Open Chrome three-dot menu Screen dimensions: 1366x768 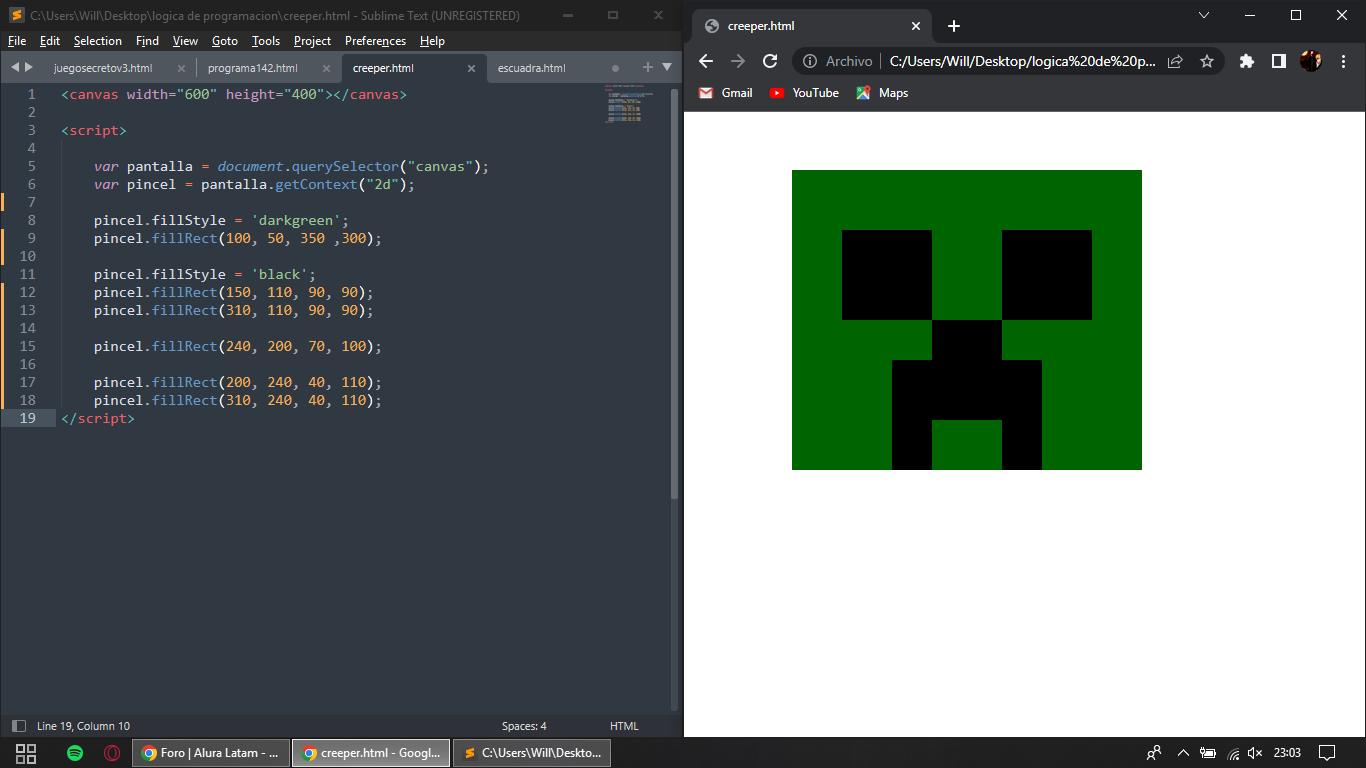point(1343,61)
